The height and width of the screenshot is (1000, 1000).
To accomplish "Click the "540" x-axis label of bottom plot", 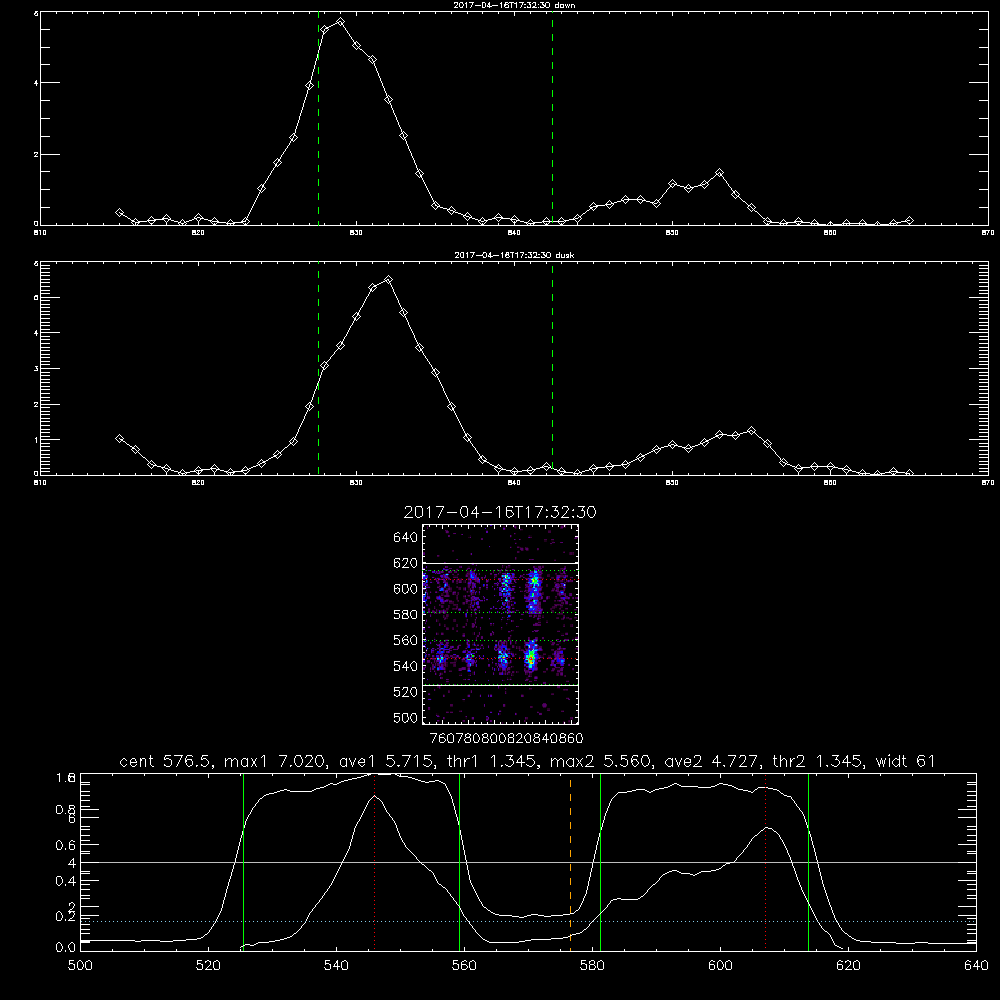I will 336,966.
